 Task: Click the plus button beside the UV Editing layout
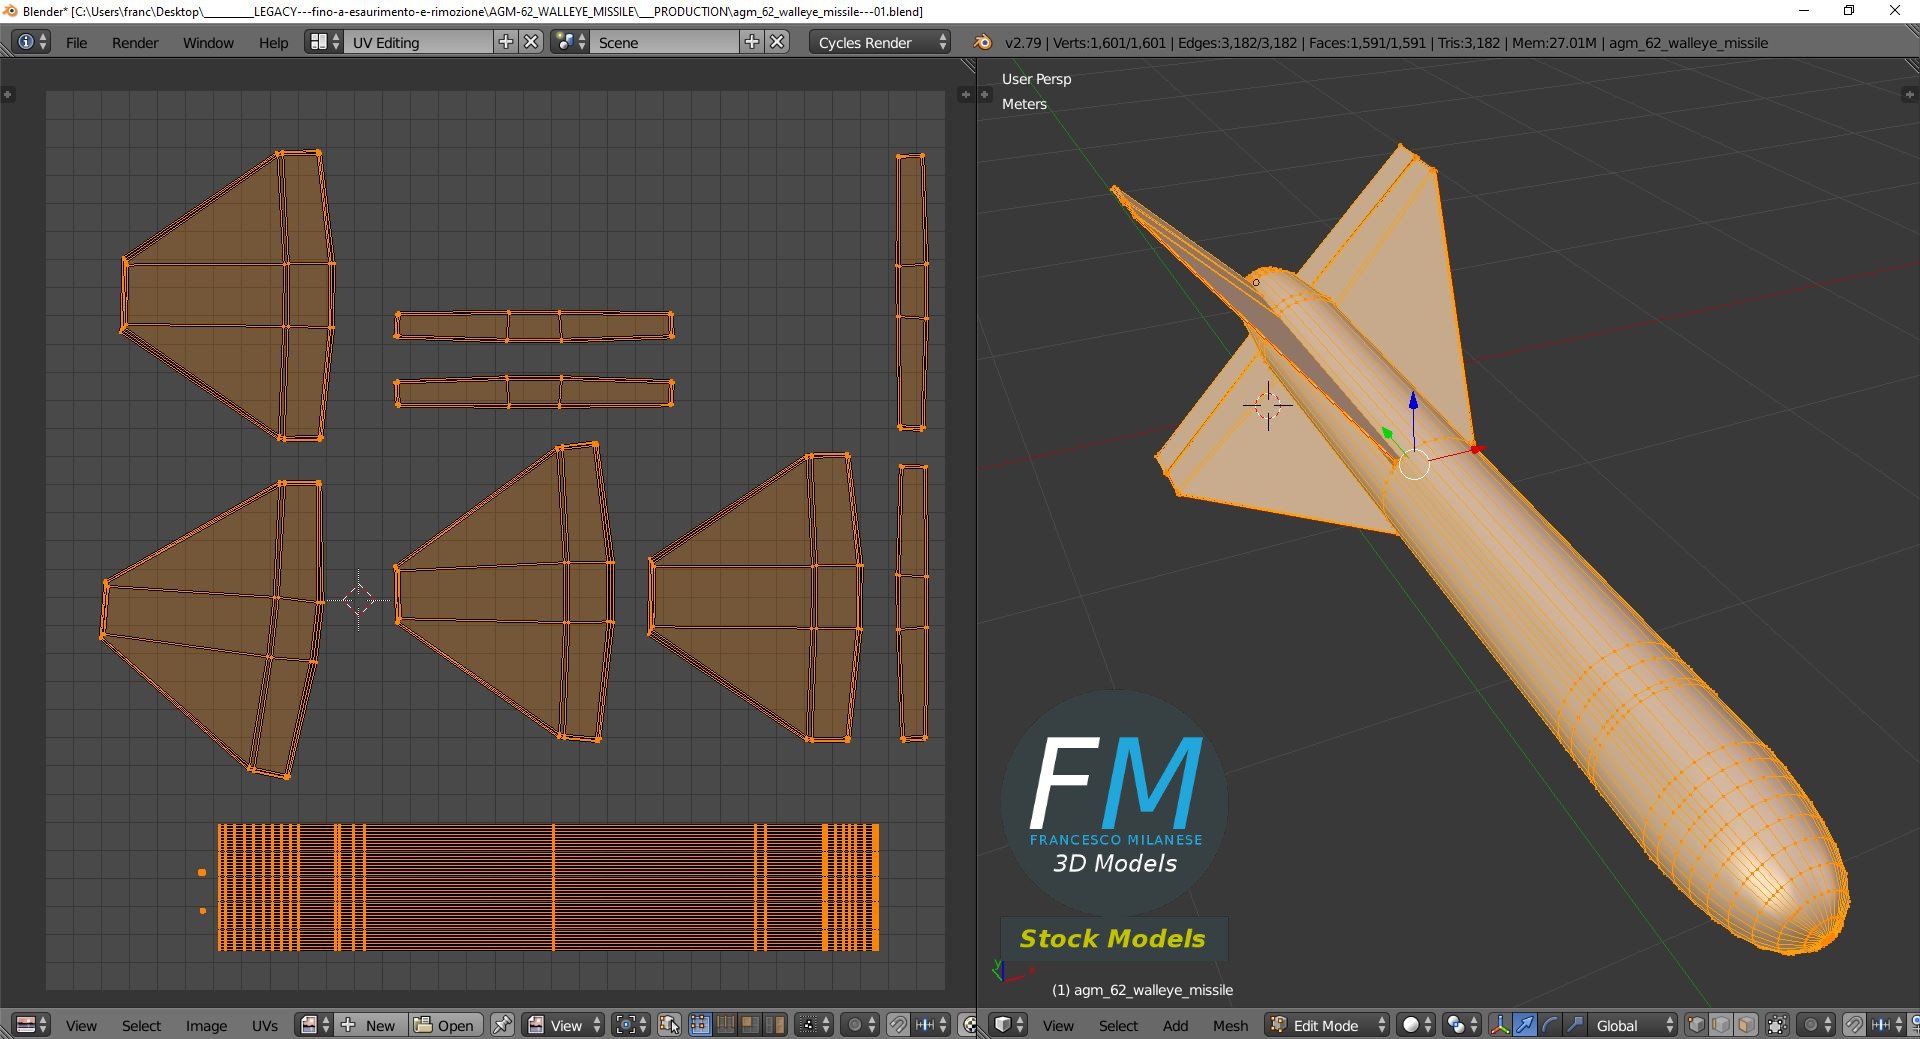coord(506,42)
